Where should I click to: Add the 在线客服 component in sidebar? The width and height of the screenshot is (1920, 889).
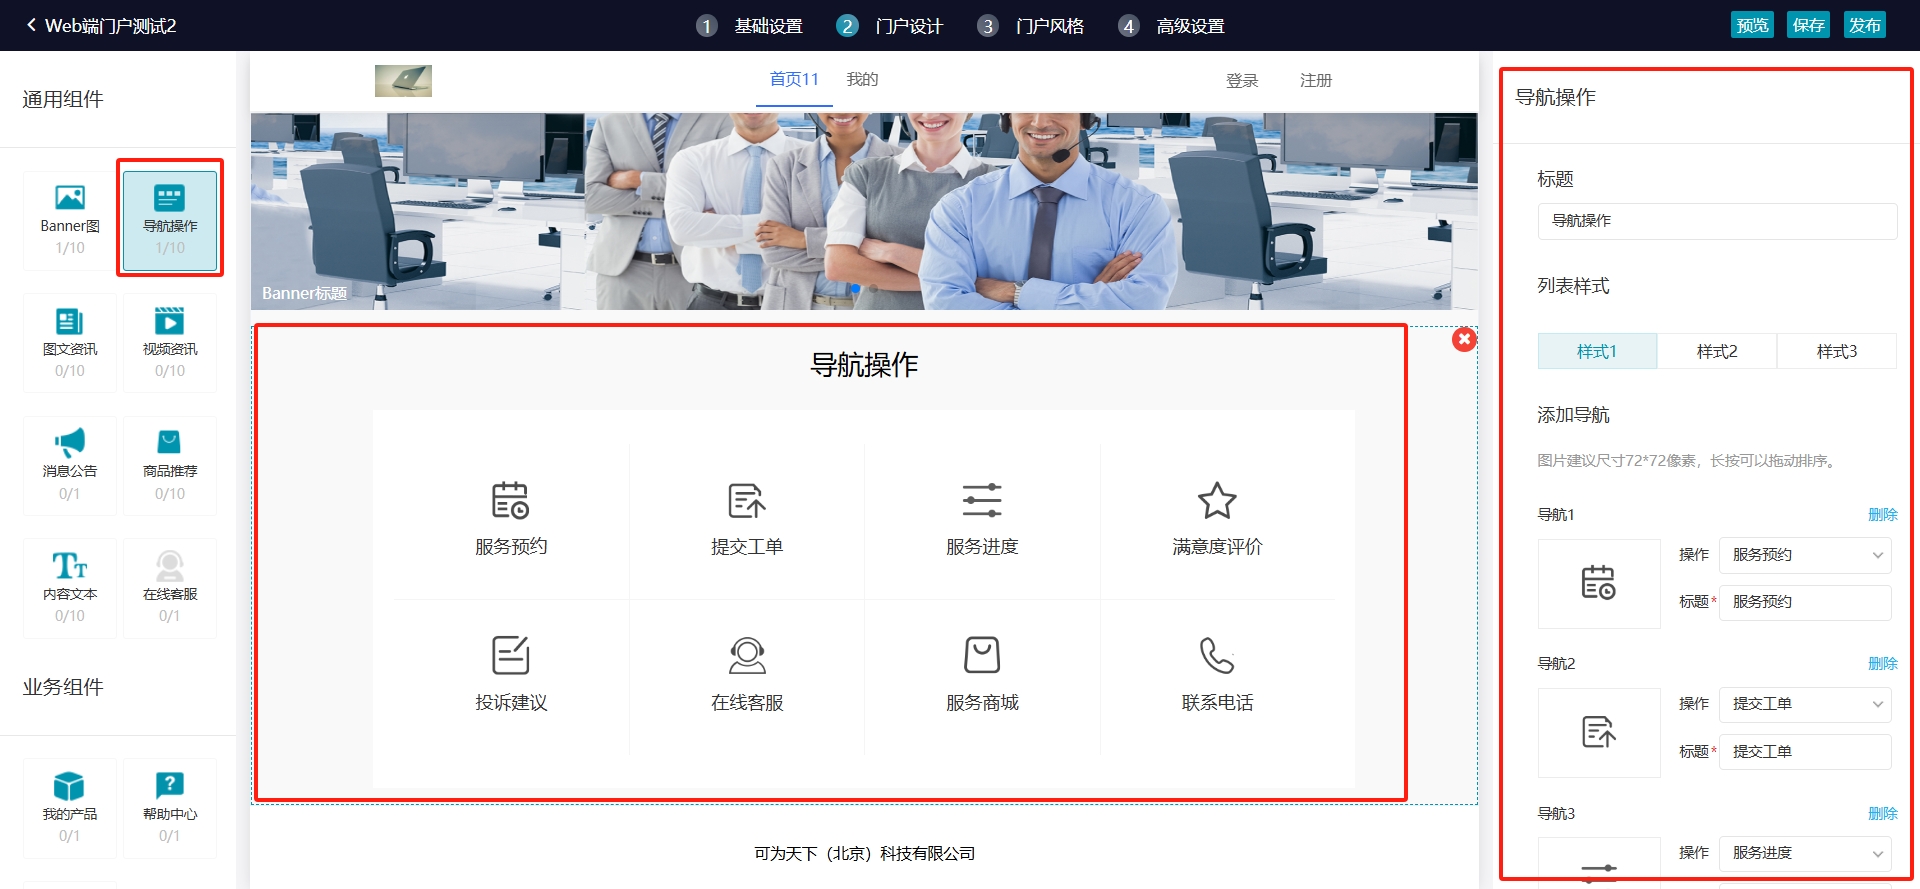pos(170,589)
